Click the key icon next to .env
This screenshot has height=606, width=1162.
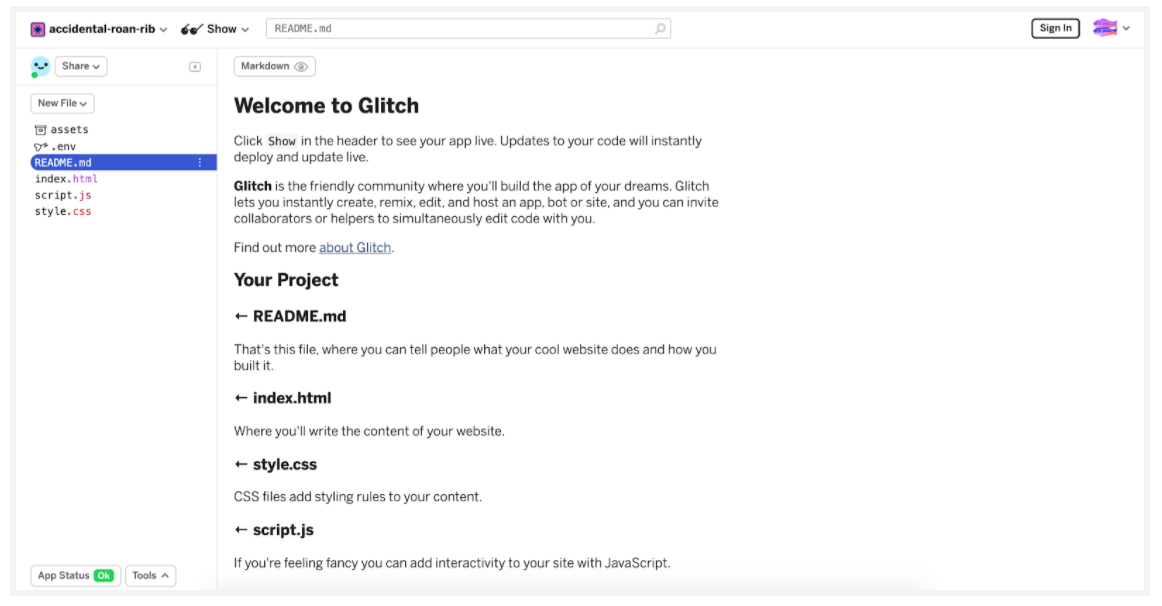[x=41, y=147]
